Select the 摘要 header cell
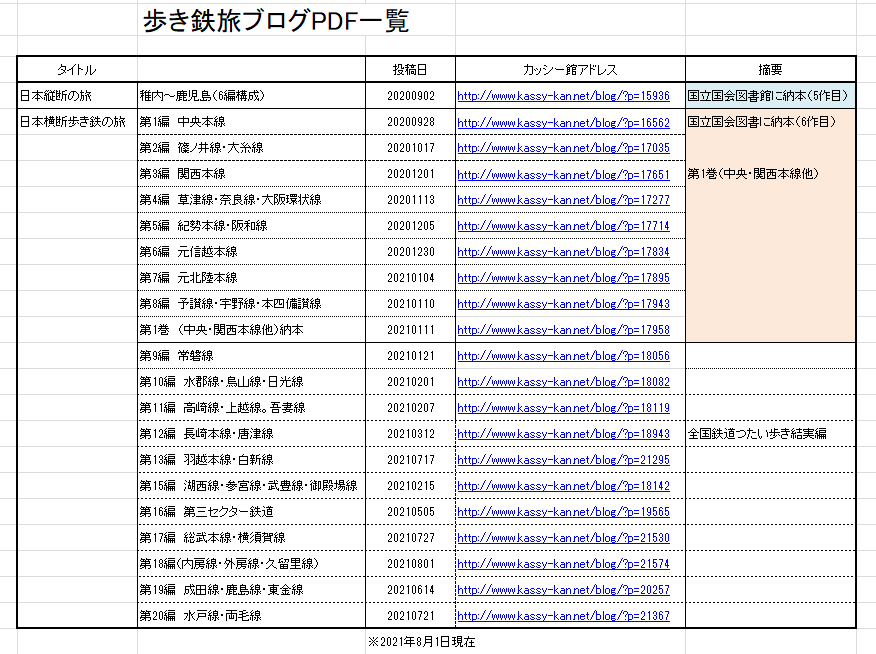 (770, 70)
